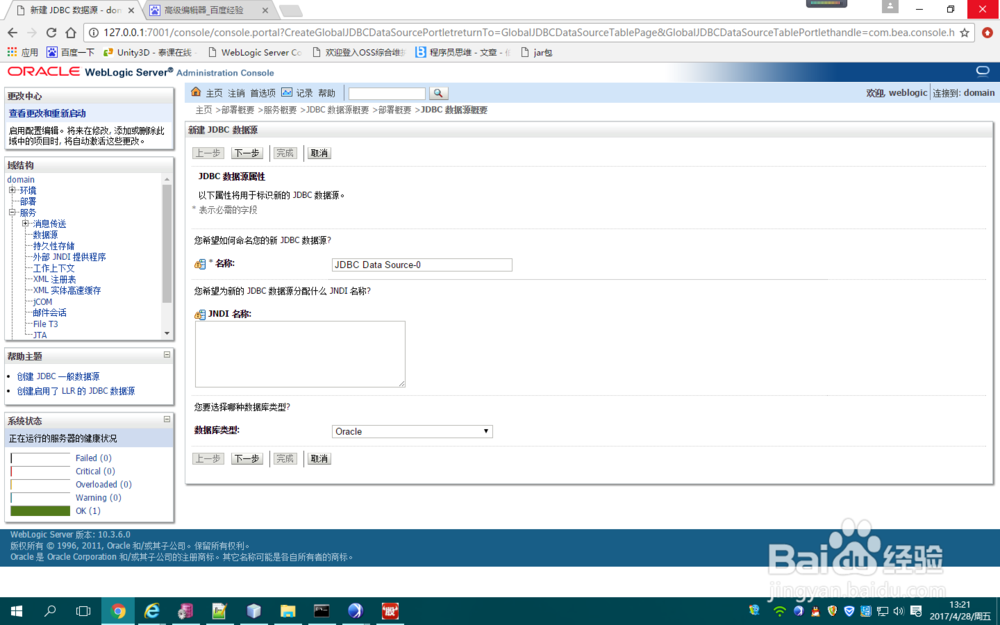Click the magnifier search button in console toolbar
The image size is (1000, 625).
click(438, 93)
